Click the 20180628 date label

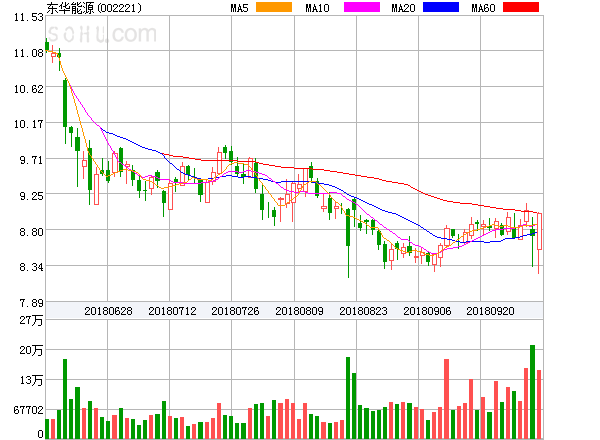(107, 311)
